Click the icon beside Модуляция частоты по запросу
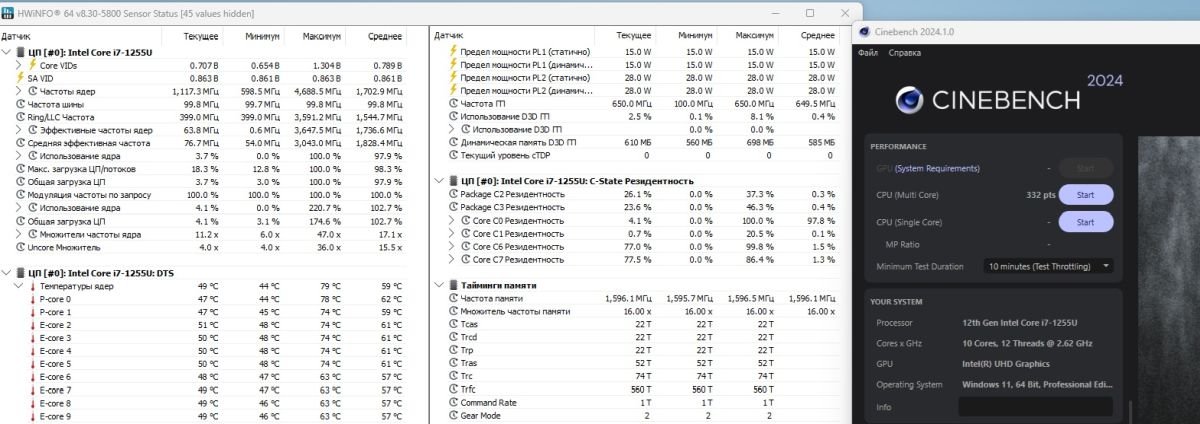The width and height of the screenshot is (1200, 424). pyautogui.click(x=19, y=195)
